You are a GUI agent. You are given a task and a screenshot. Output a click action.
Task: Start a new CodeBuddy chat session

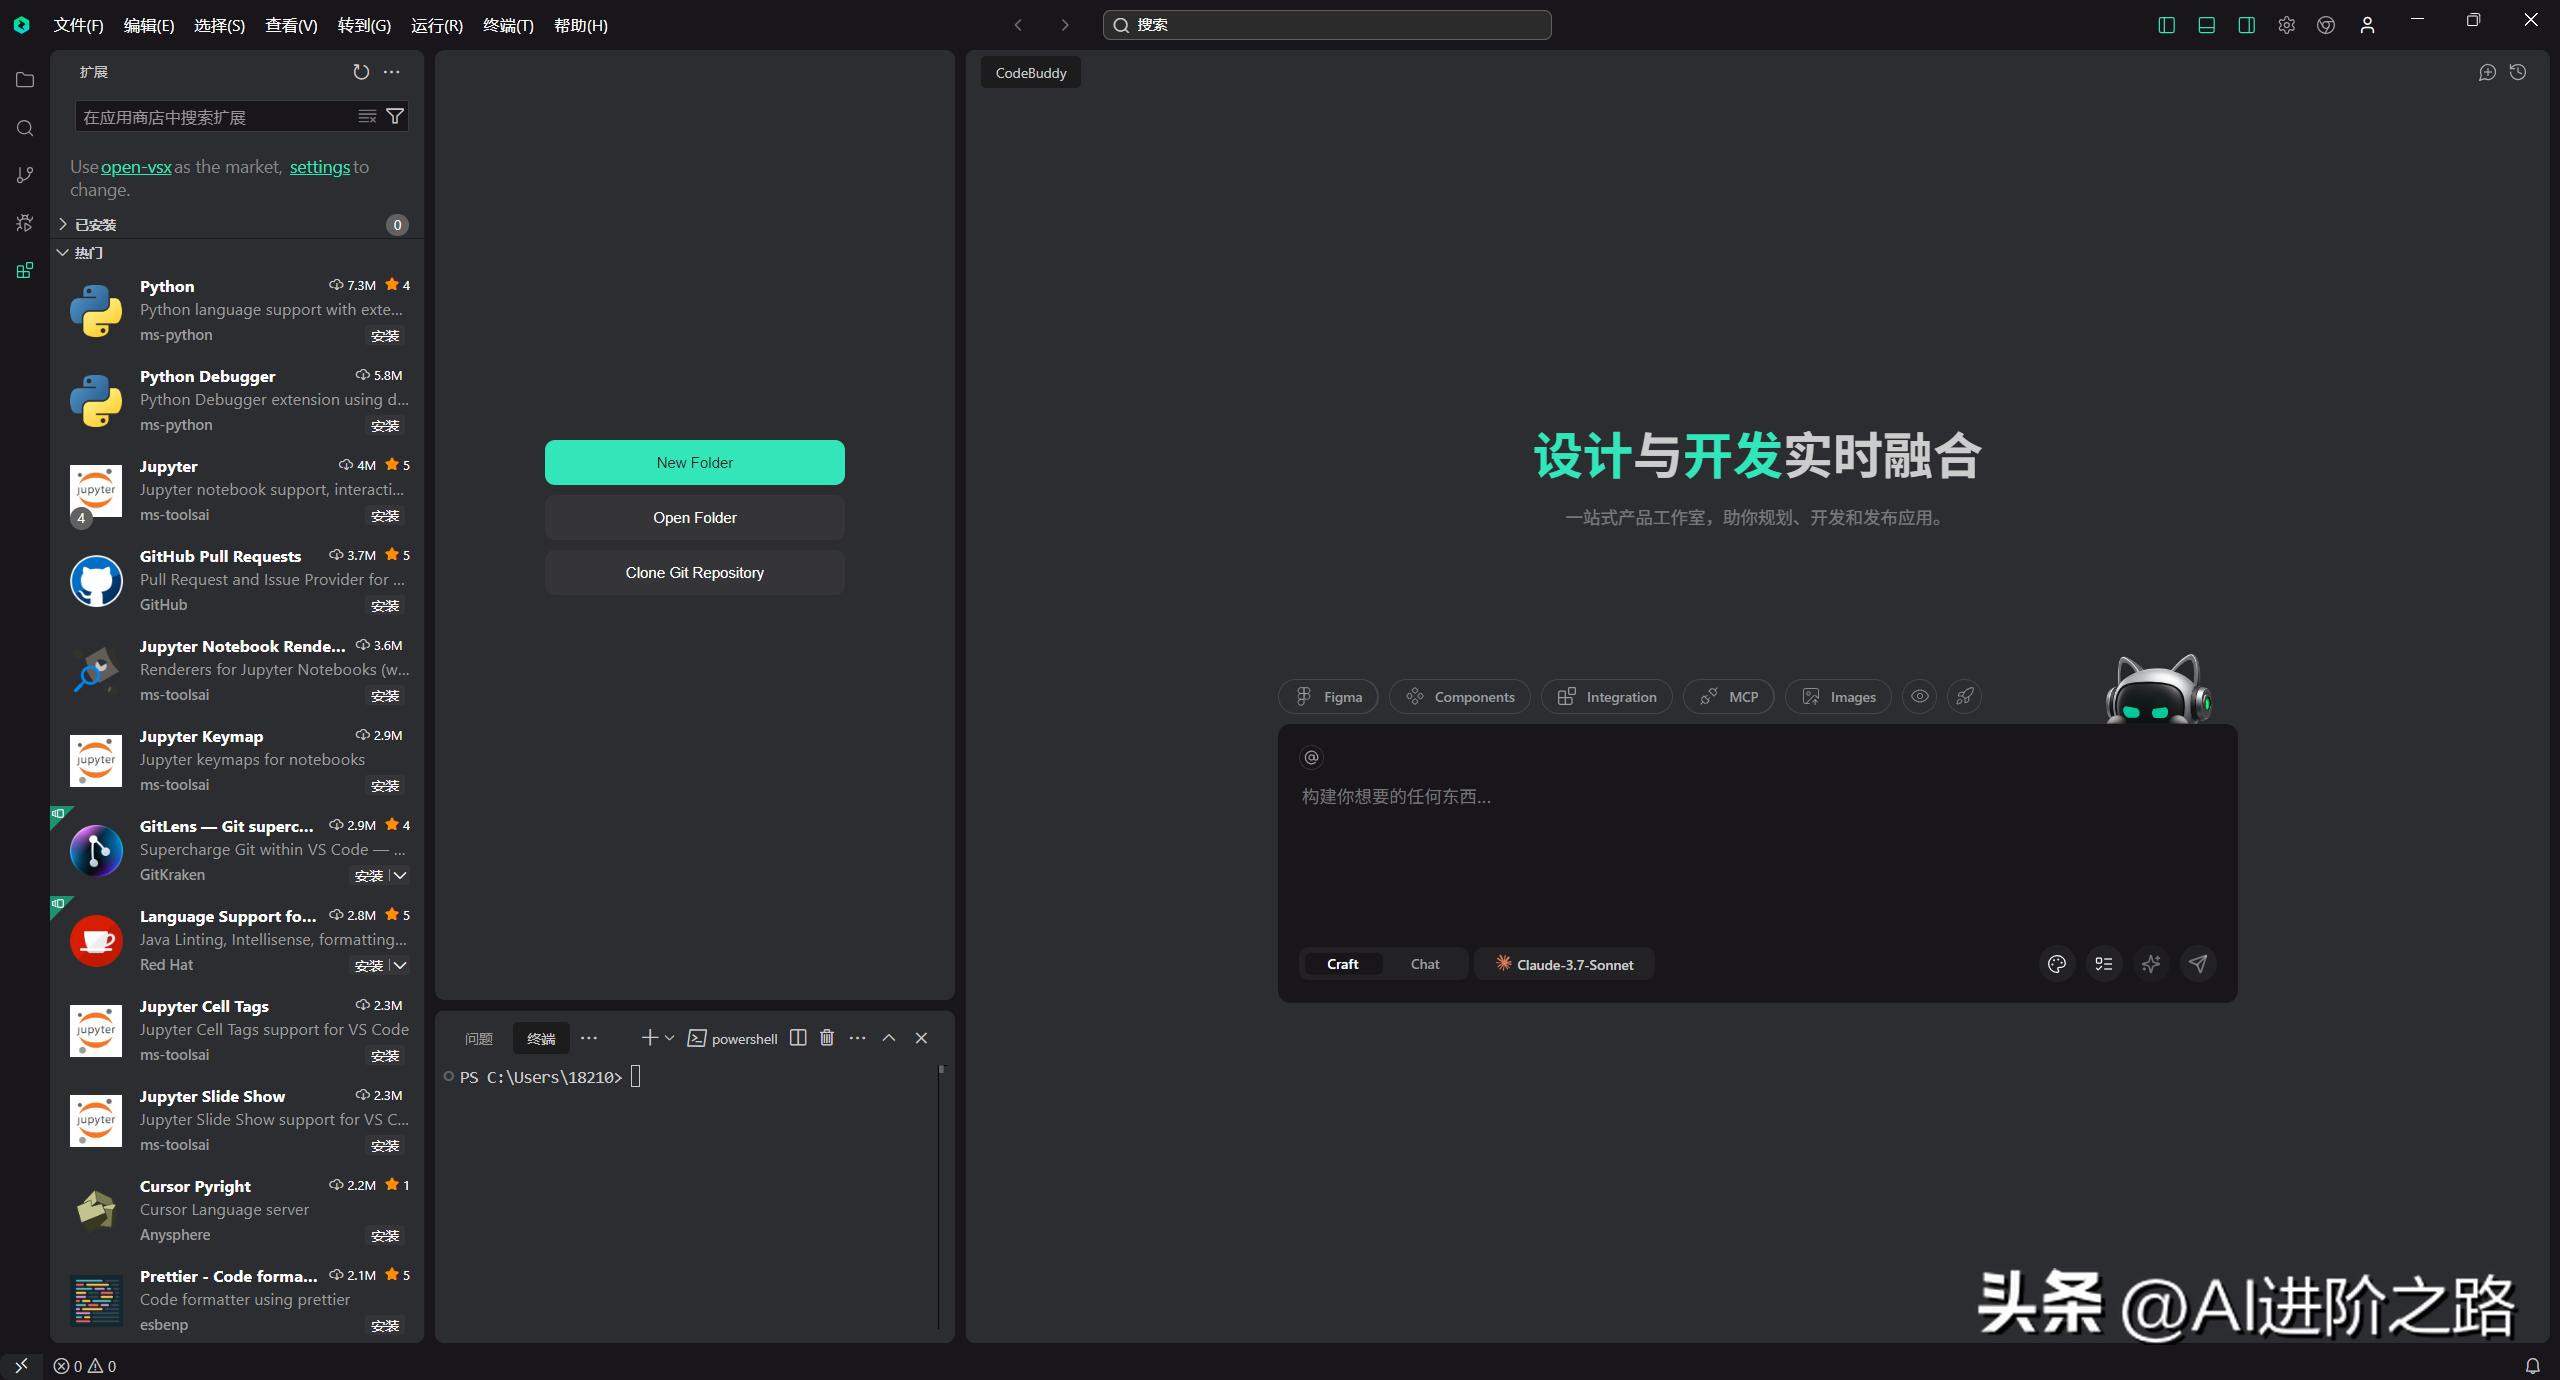click(2487, 72)
